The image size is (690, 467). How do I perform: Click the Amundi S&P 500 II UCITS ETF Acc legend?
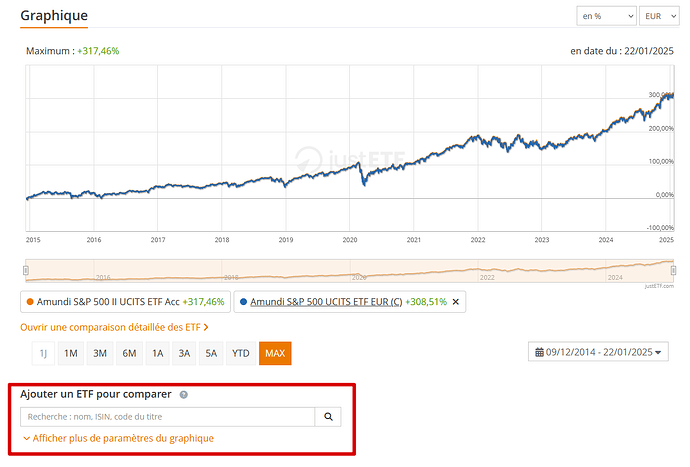[125, 302]
